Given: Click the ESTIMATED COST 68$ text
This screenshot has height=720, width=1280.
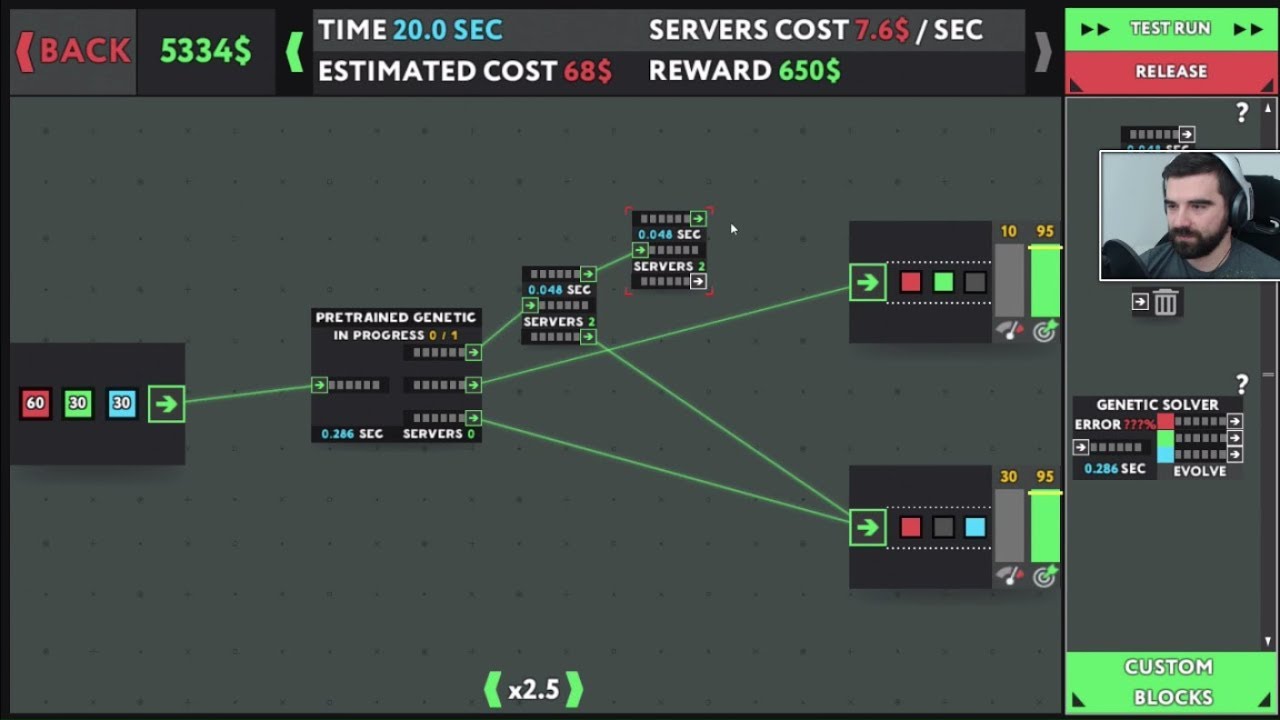Looking at the screenshot, I should click(465, 71).
